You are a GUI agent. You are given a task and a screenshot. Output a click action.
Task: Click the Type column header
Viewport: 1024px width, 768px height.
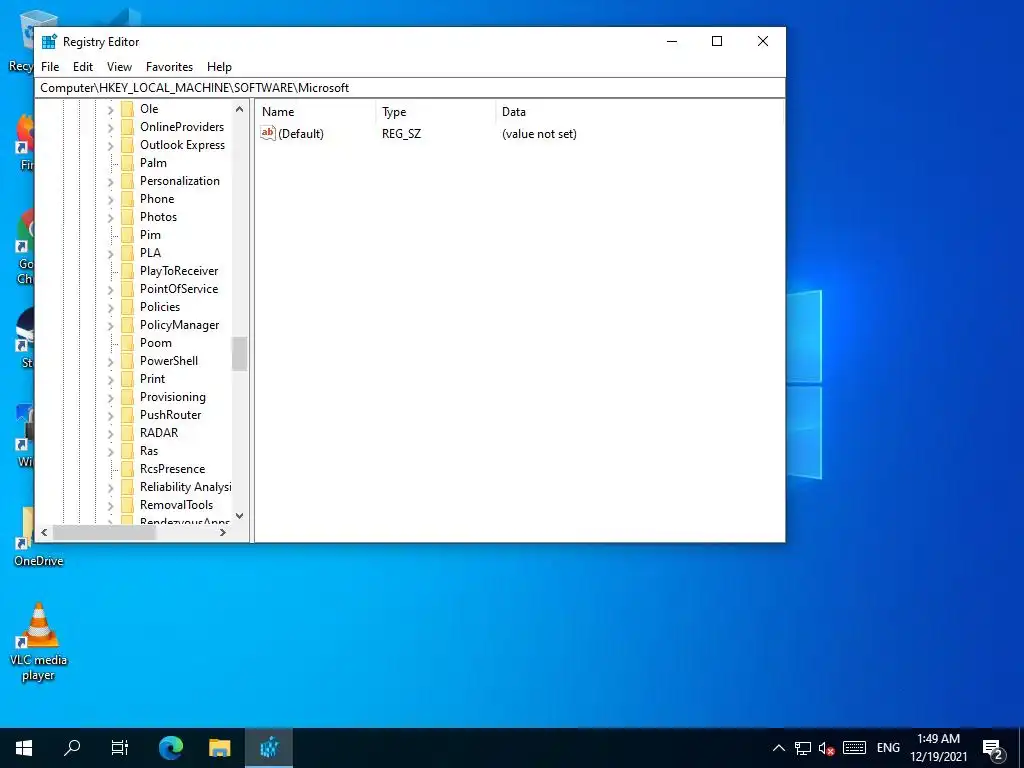(x=436, y=112)
